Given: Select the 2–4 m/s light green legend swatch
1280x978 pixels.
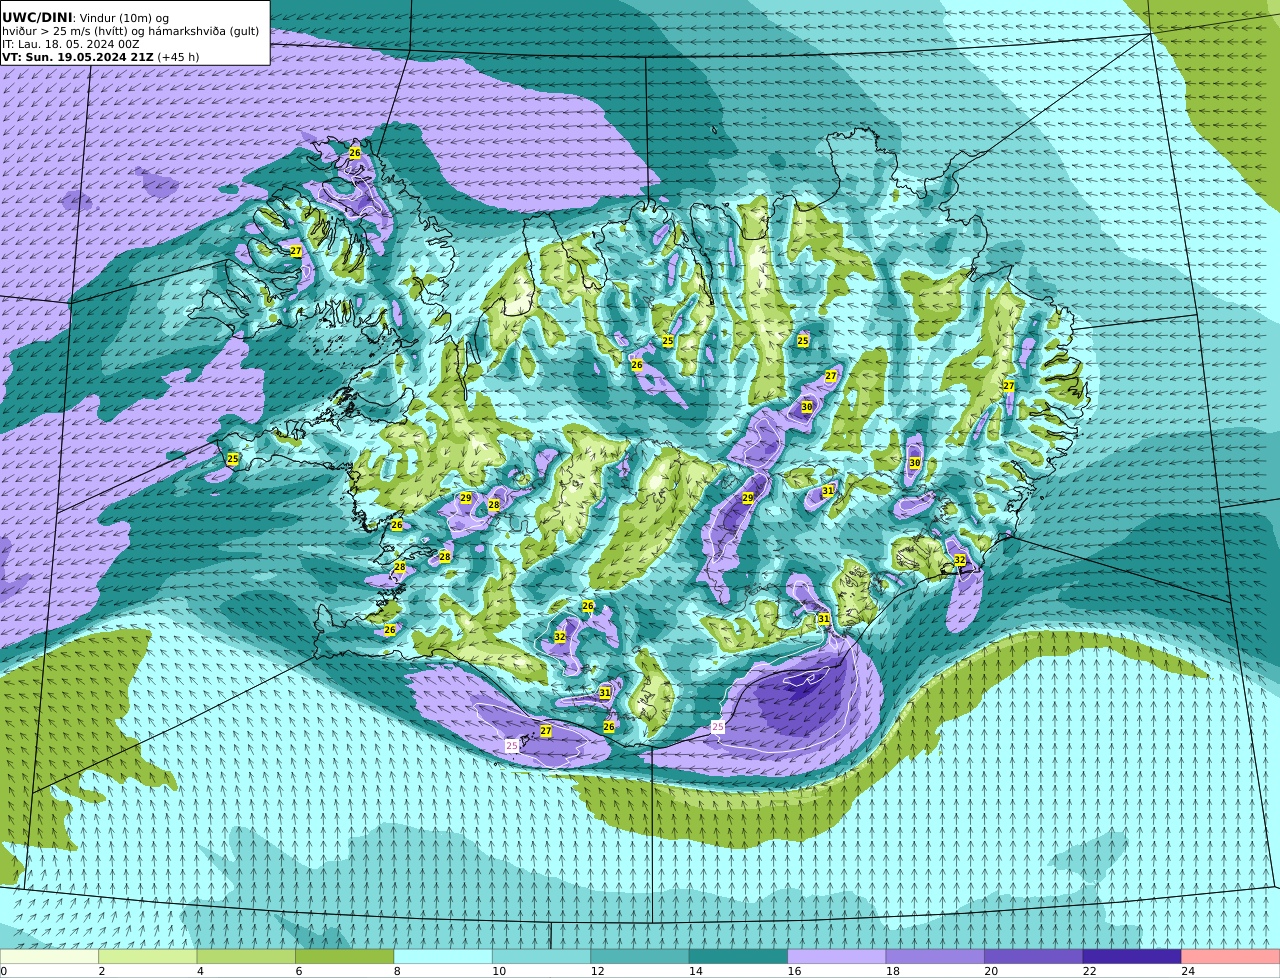Looking at the screenshot, I should coord(147,956).
